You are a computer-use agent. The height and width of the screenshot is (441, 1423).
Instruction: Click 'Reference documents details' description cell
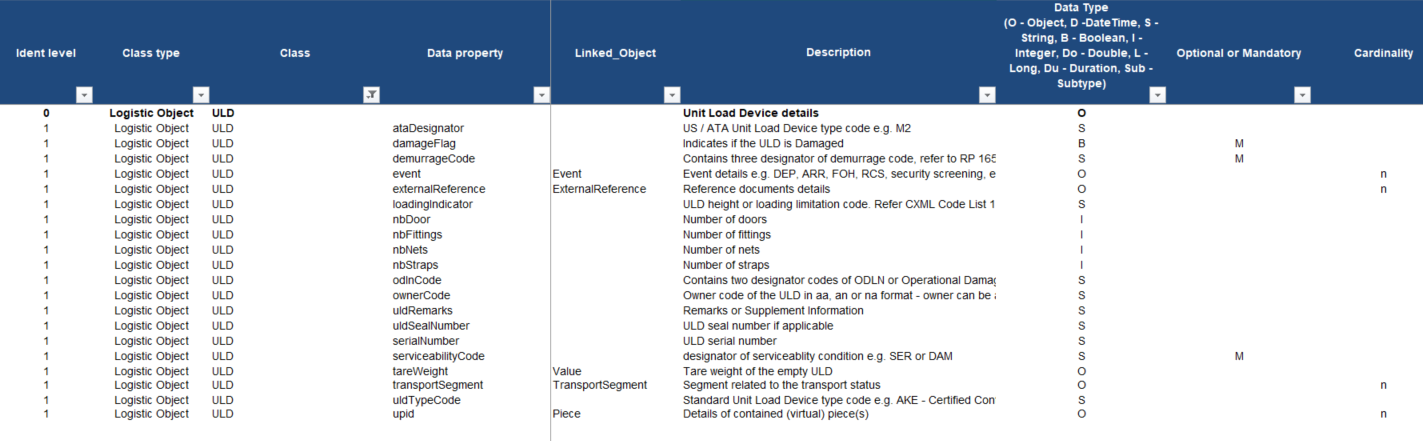tap(756, 189)
